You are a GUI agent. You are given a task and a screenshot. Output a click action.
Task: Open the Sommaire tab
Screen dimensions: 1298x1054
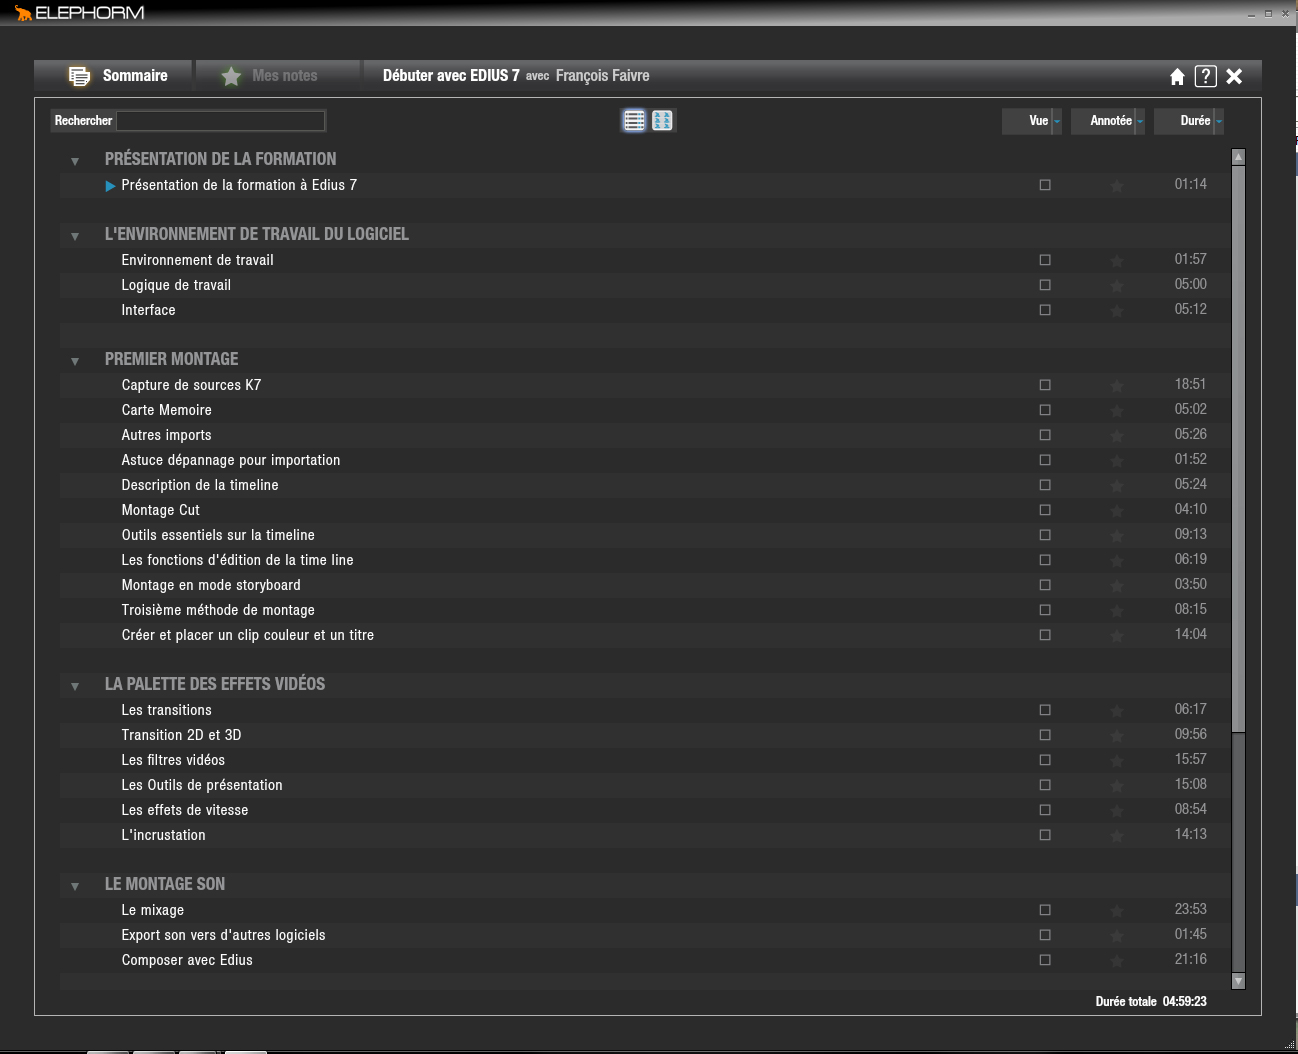[x=113, y=76]
